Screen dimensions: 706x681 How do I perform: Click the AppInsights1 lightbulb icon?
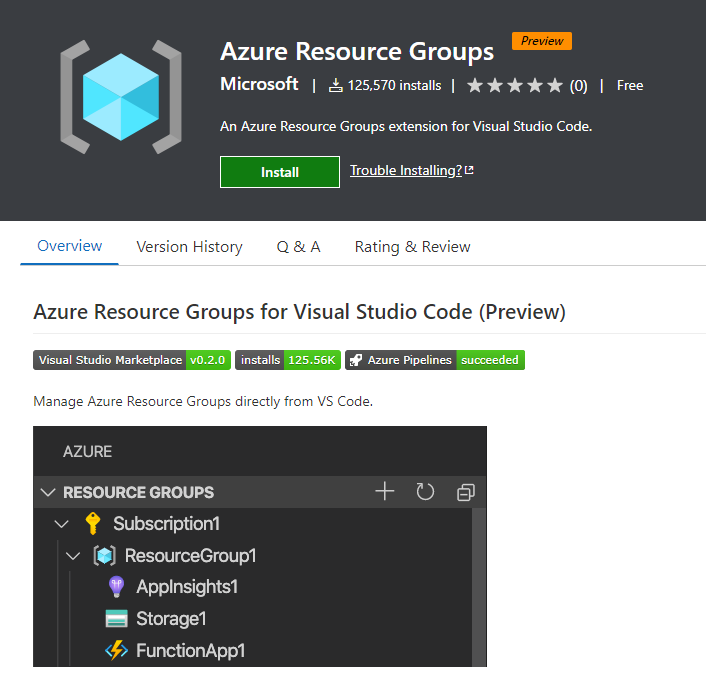click(116, 587)
